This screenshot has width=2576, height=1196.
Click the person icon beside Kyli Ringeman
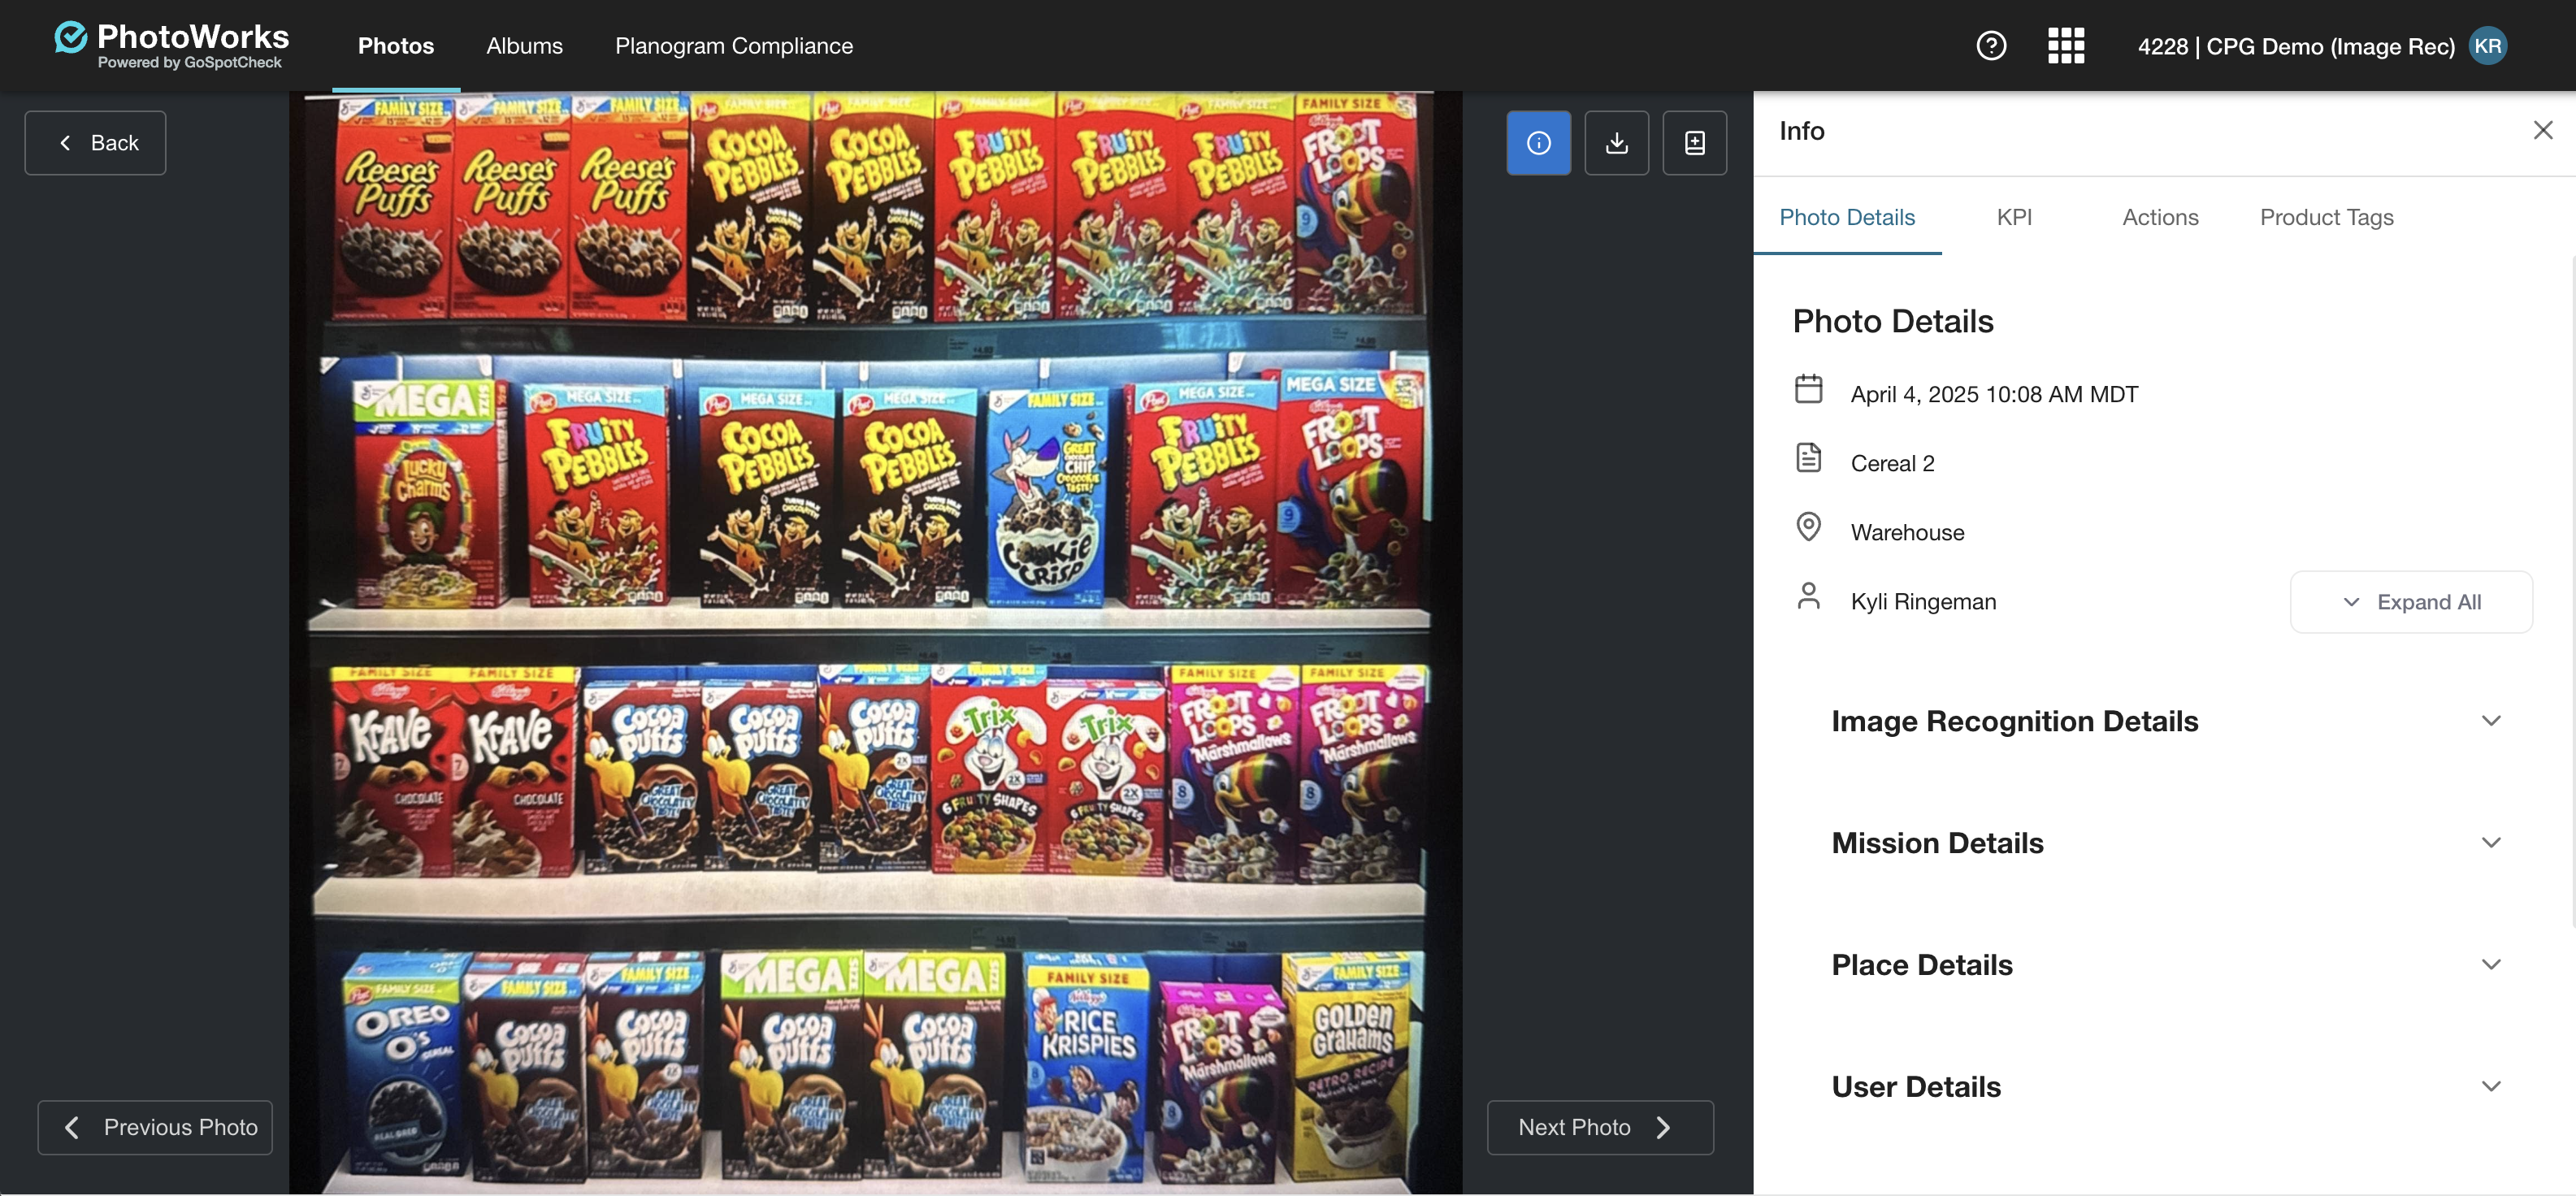coord(1809,596)
